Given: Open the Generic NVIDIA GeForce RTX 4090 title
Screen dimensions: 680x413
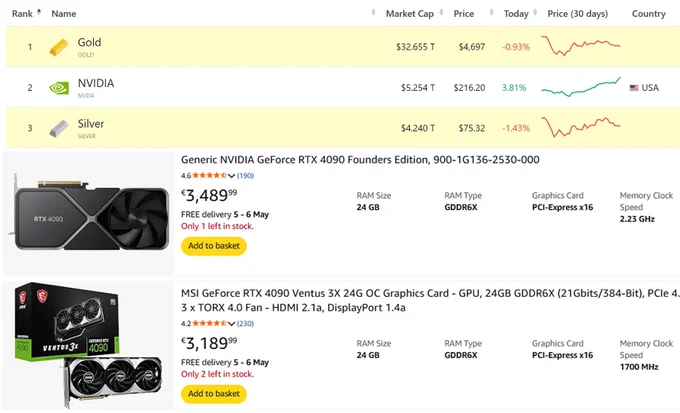Looking at the screenshot, I should (360, 160).
